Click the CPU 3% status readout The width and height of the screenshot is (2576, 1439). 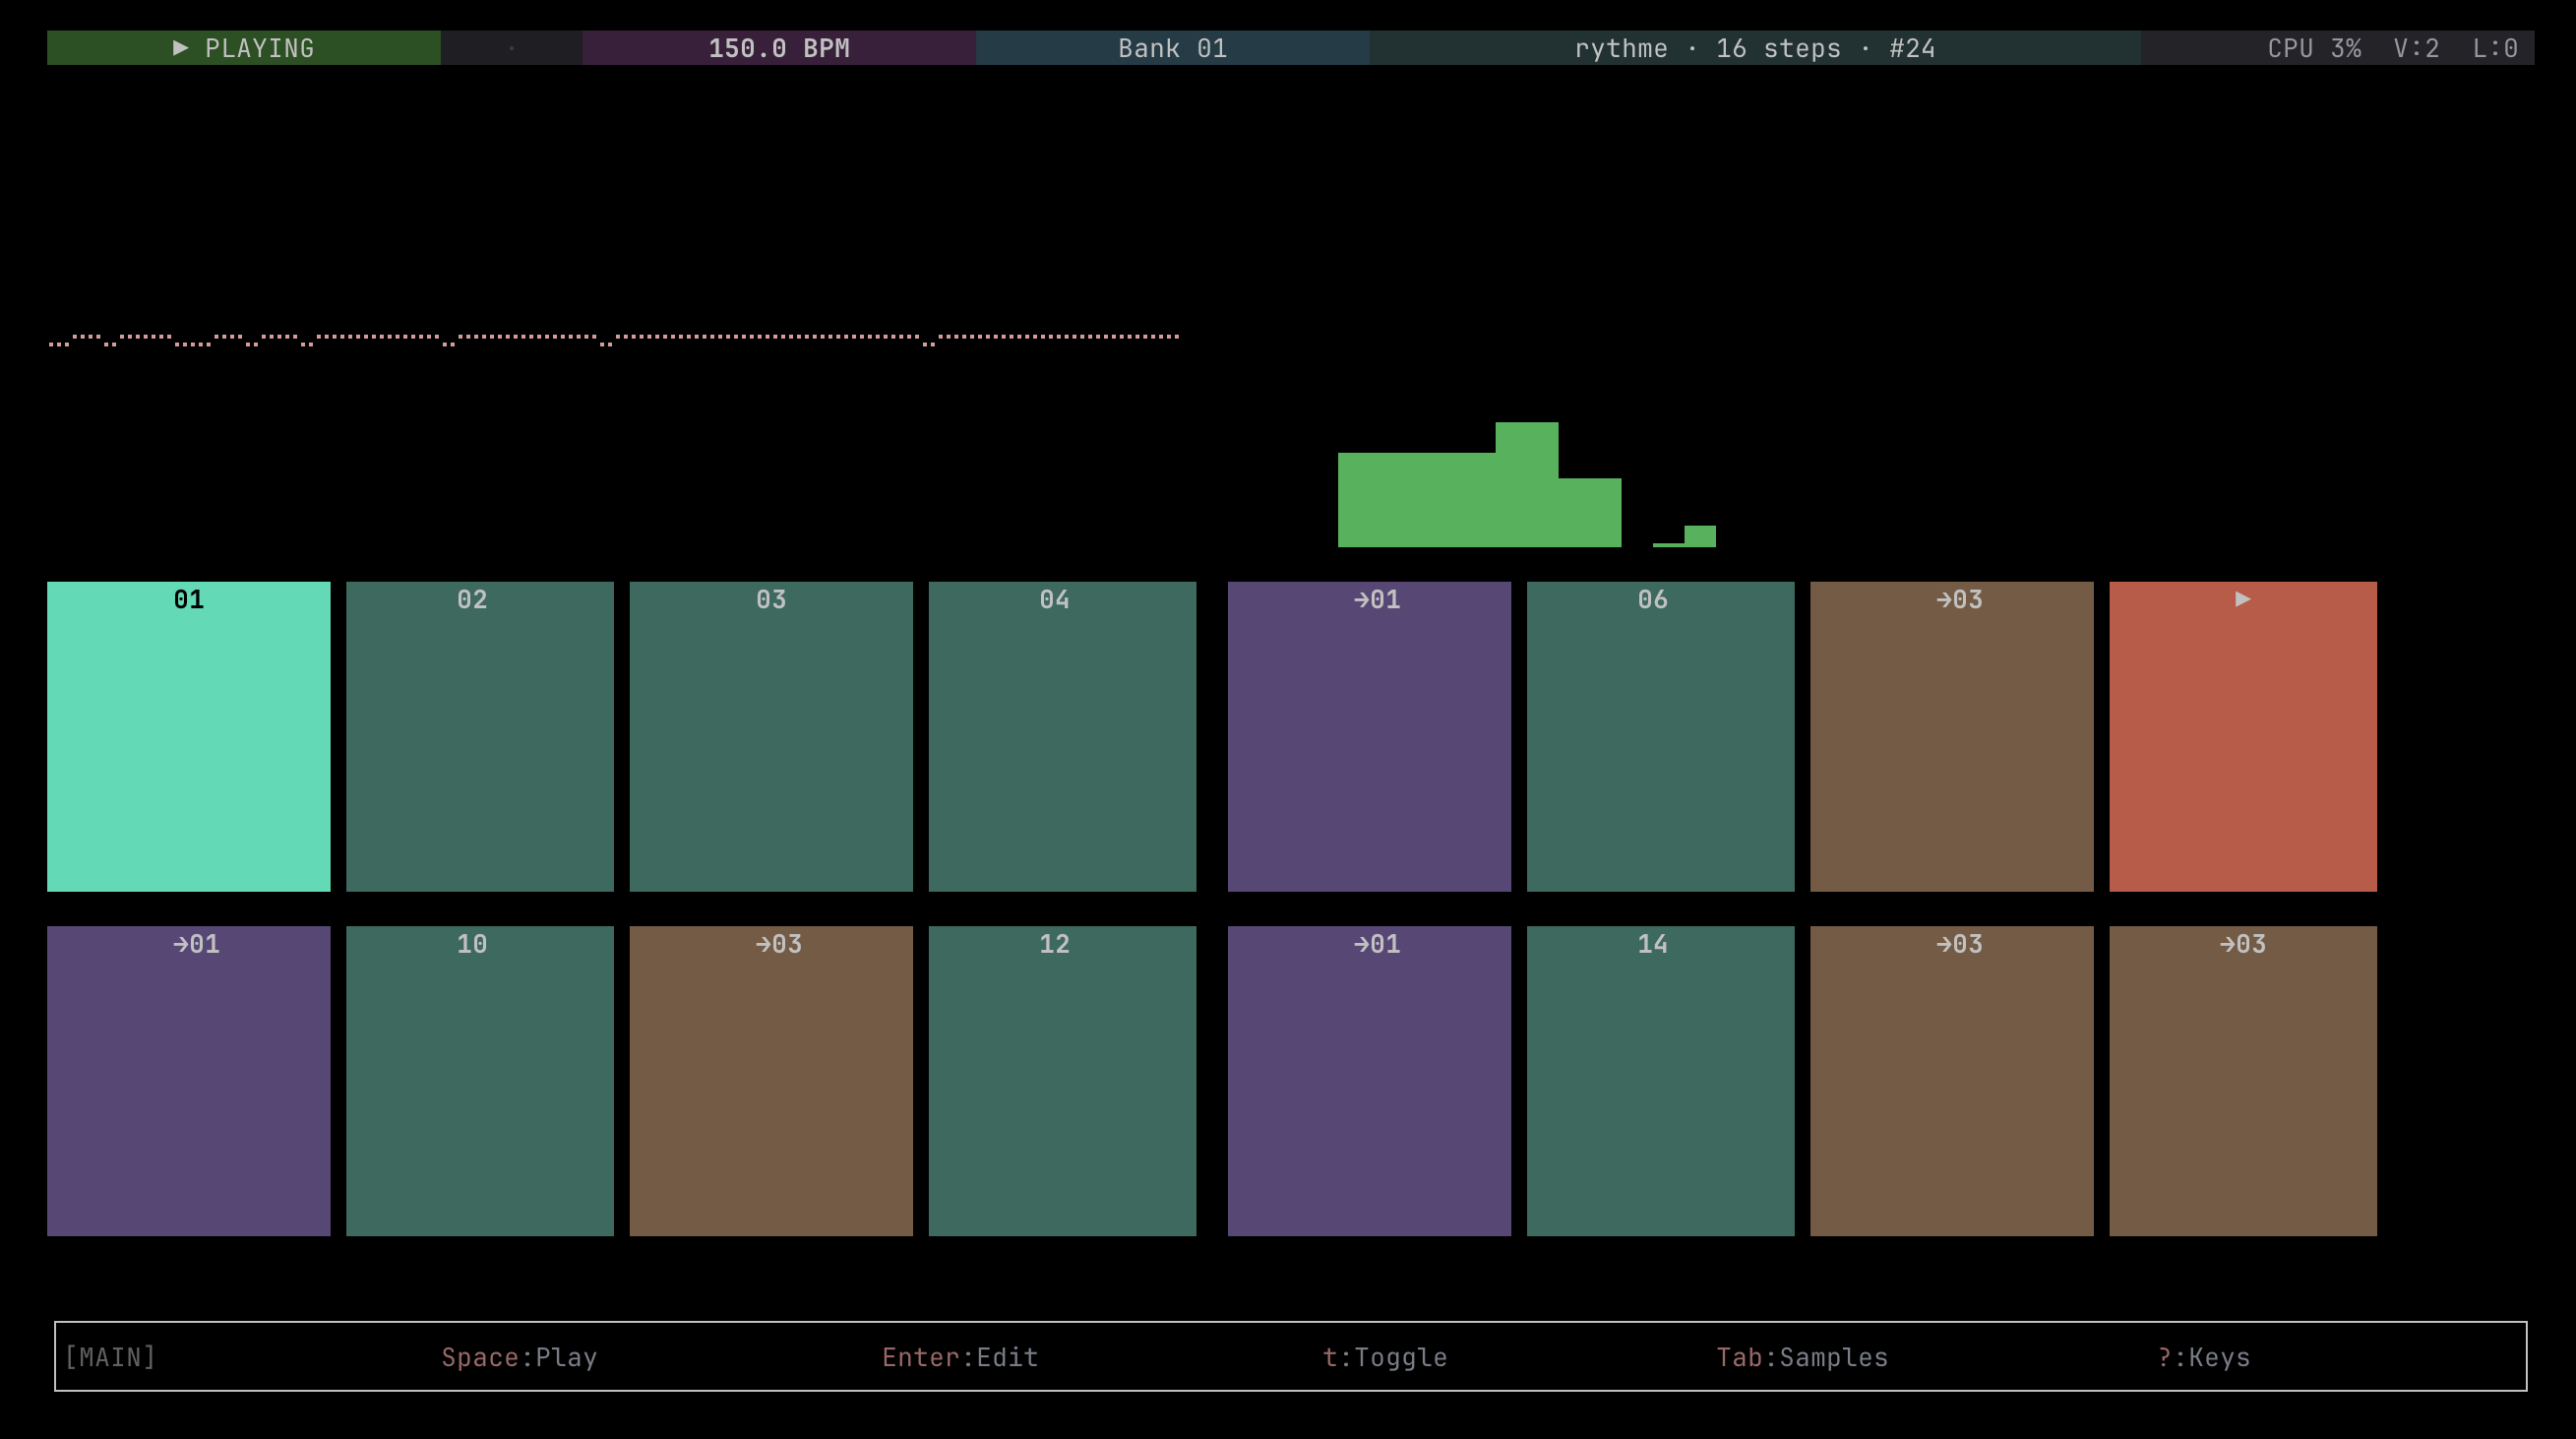2313,48
